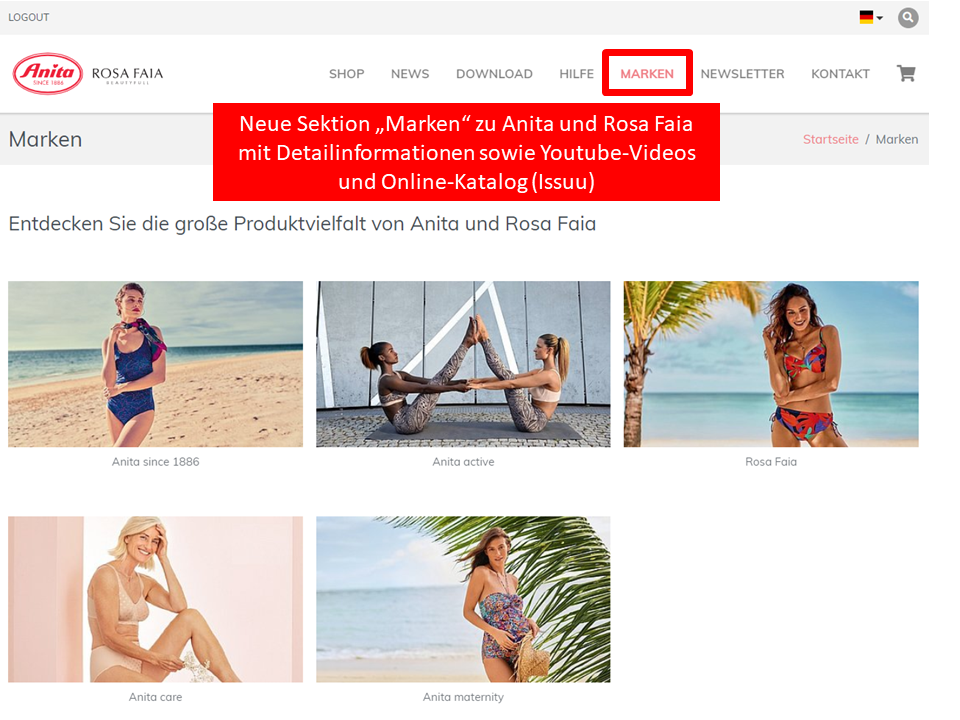The image size is (960, 720).
Task: Open the HILFE menu item
Action: click(576, 74)
